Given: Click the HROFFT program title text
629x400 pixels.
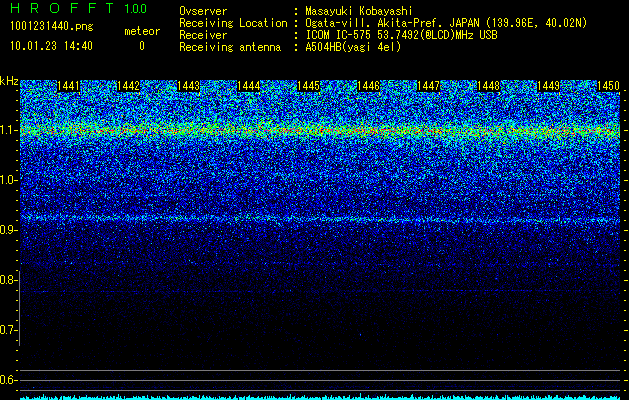Looking at the screenshot, I should click(63, 8).
